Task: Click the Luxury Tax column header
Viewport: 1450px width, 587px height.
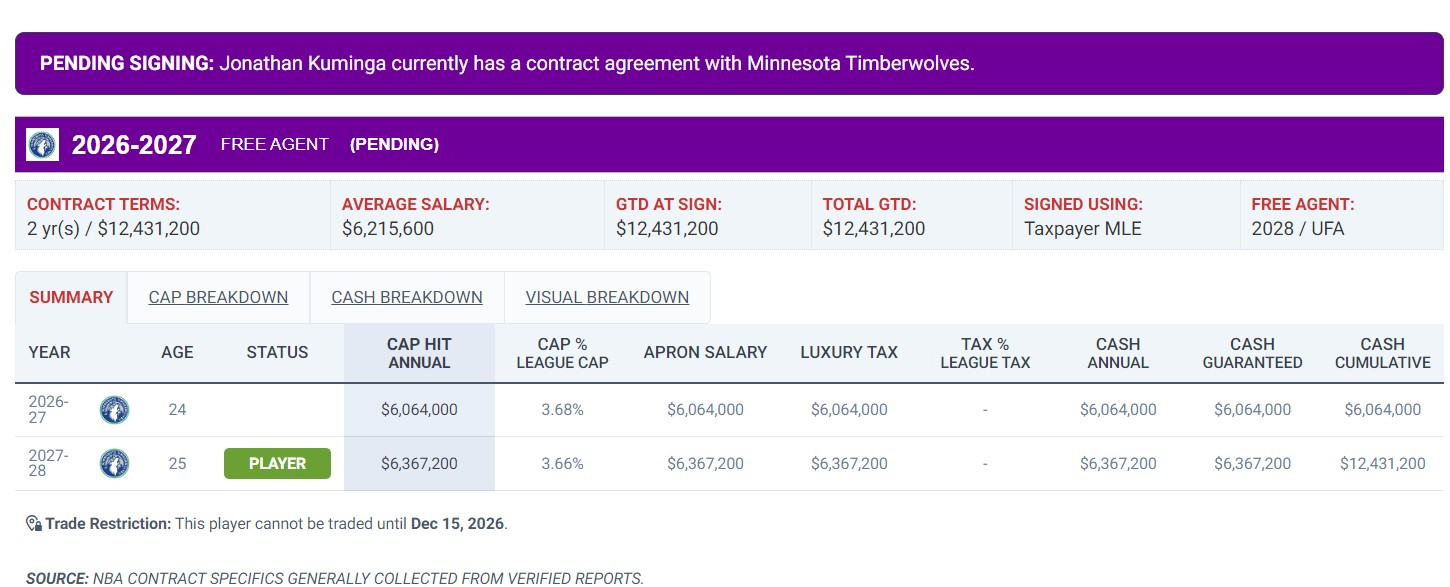Action: click(x=849, y=352)
